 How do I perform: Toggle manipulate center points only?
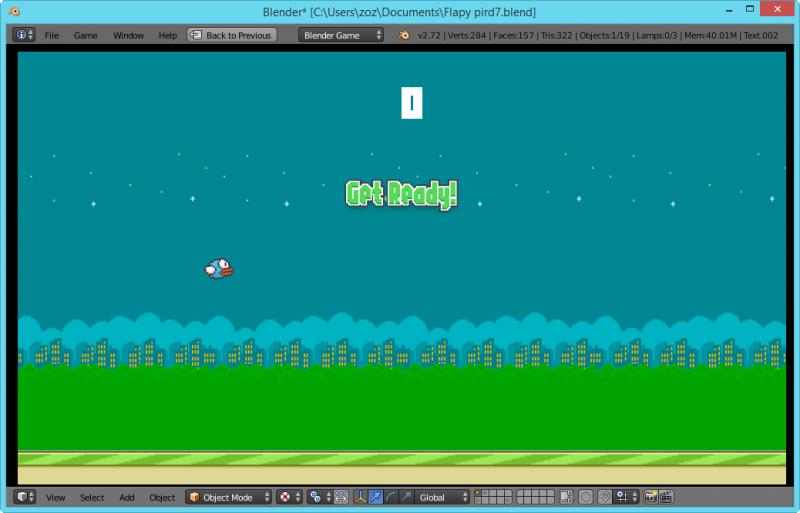341,497
